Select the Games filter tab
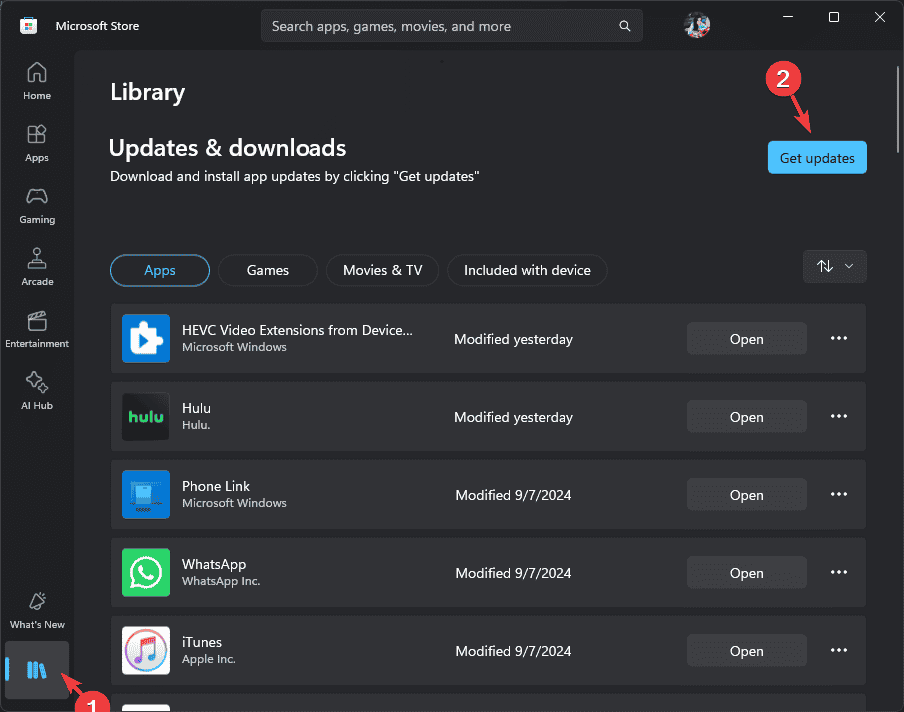The height and width of the screenshot is (712, 904). (x=268, y=270)
